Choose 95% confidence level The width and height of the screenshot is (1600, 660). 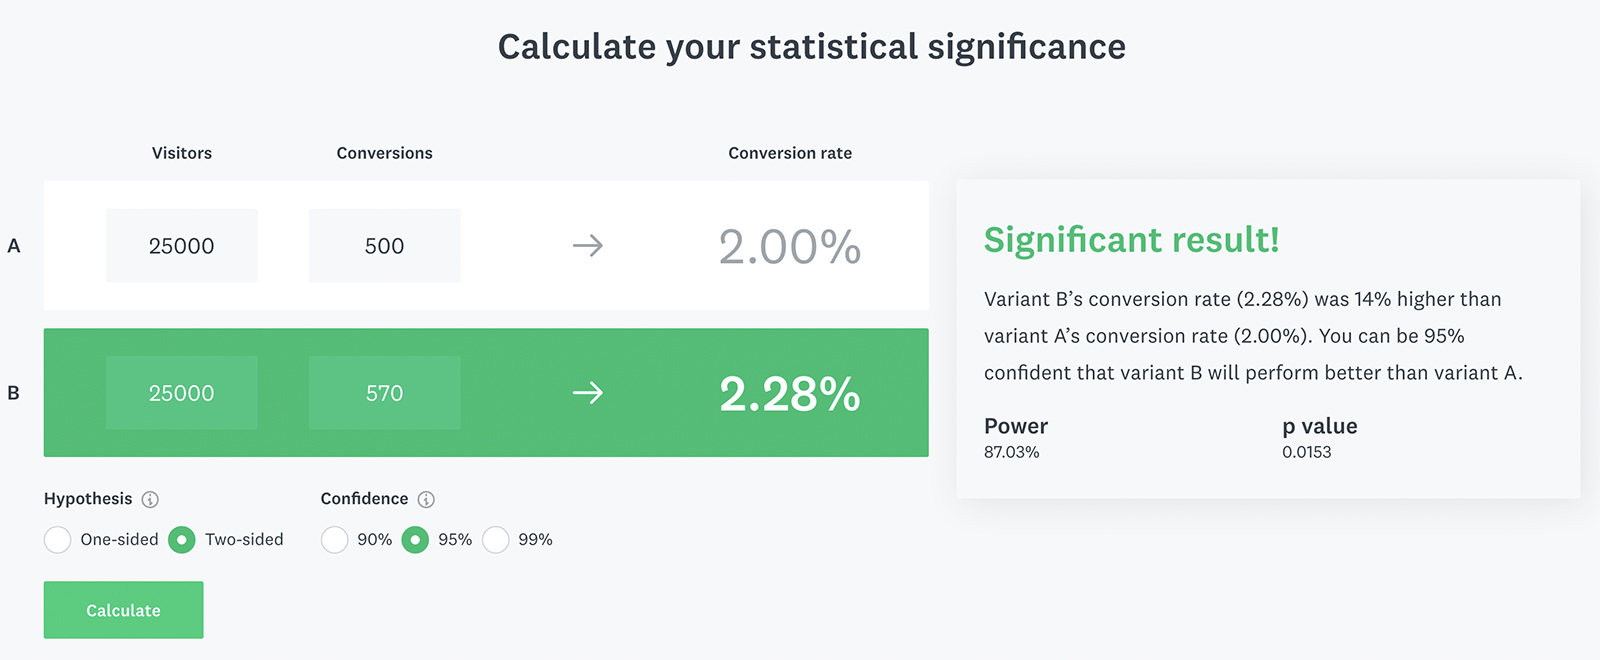[415, 540]
